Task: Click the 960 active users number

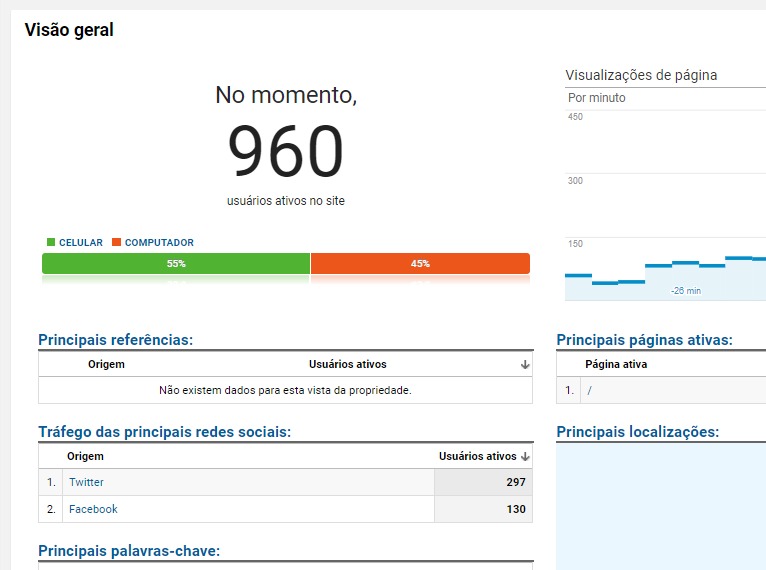Action: pyautogui.click(x=286, y=150)
